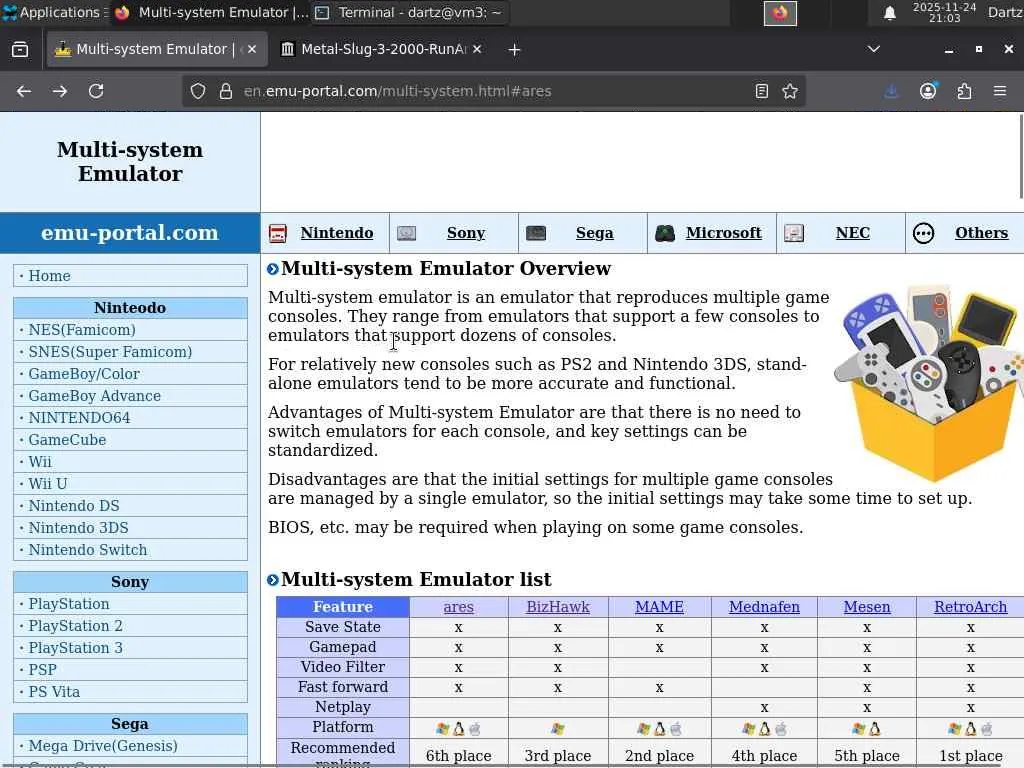Open the Firefox hamburger menu

point(1000,91)
